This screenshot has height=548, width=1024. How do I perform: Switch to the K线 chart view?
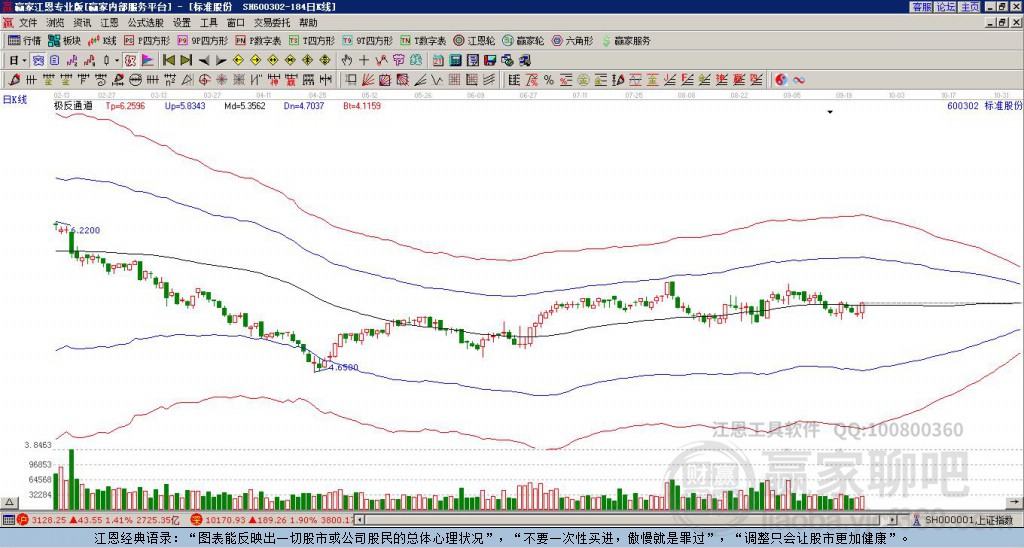pyautogui.click(x=102, y=40)
